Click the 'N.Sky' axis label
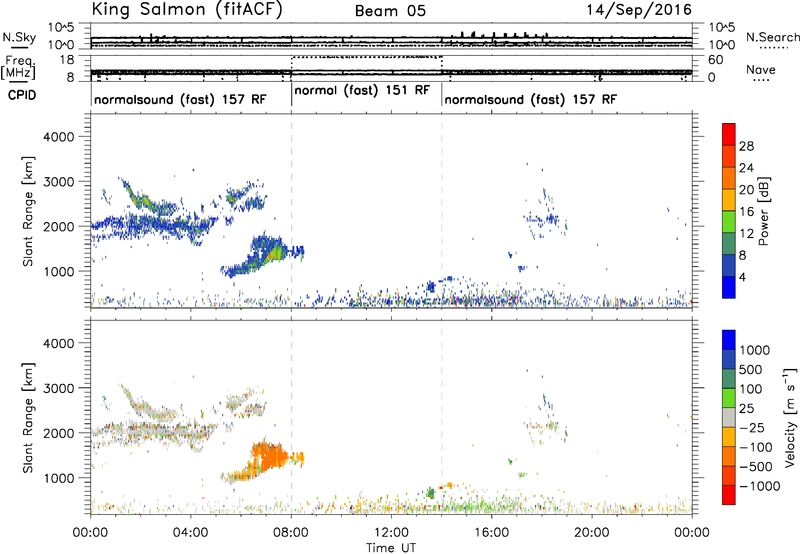The image size is (800, 554). 19,37
